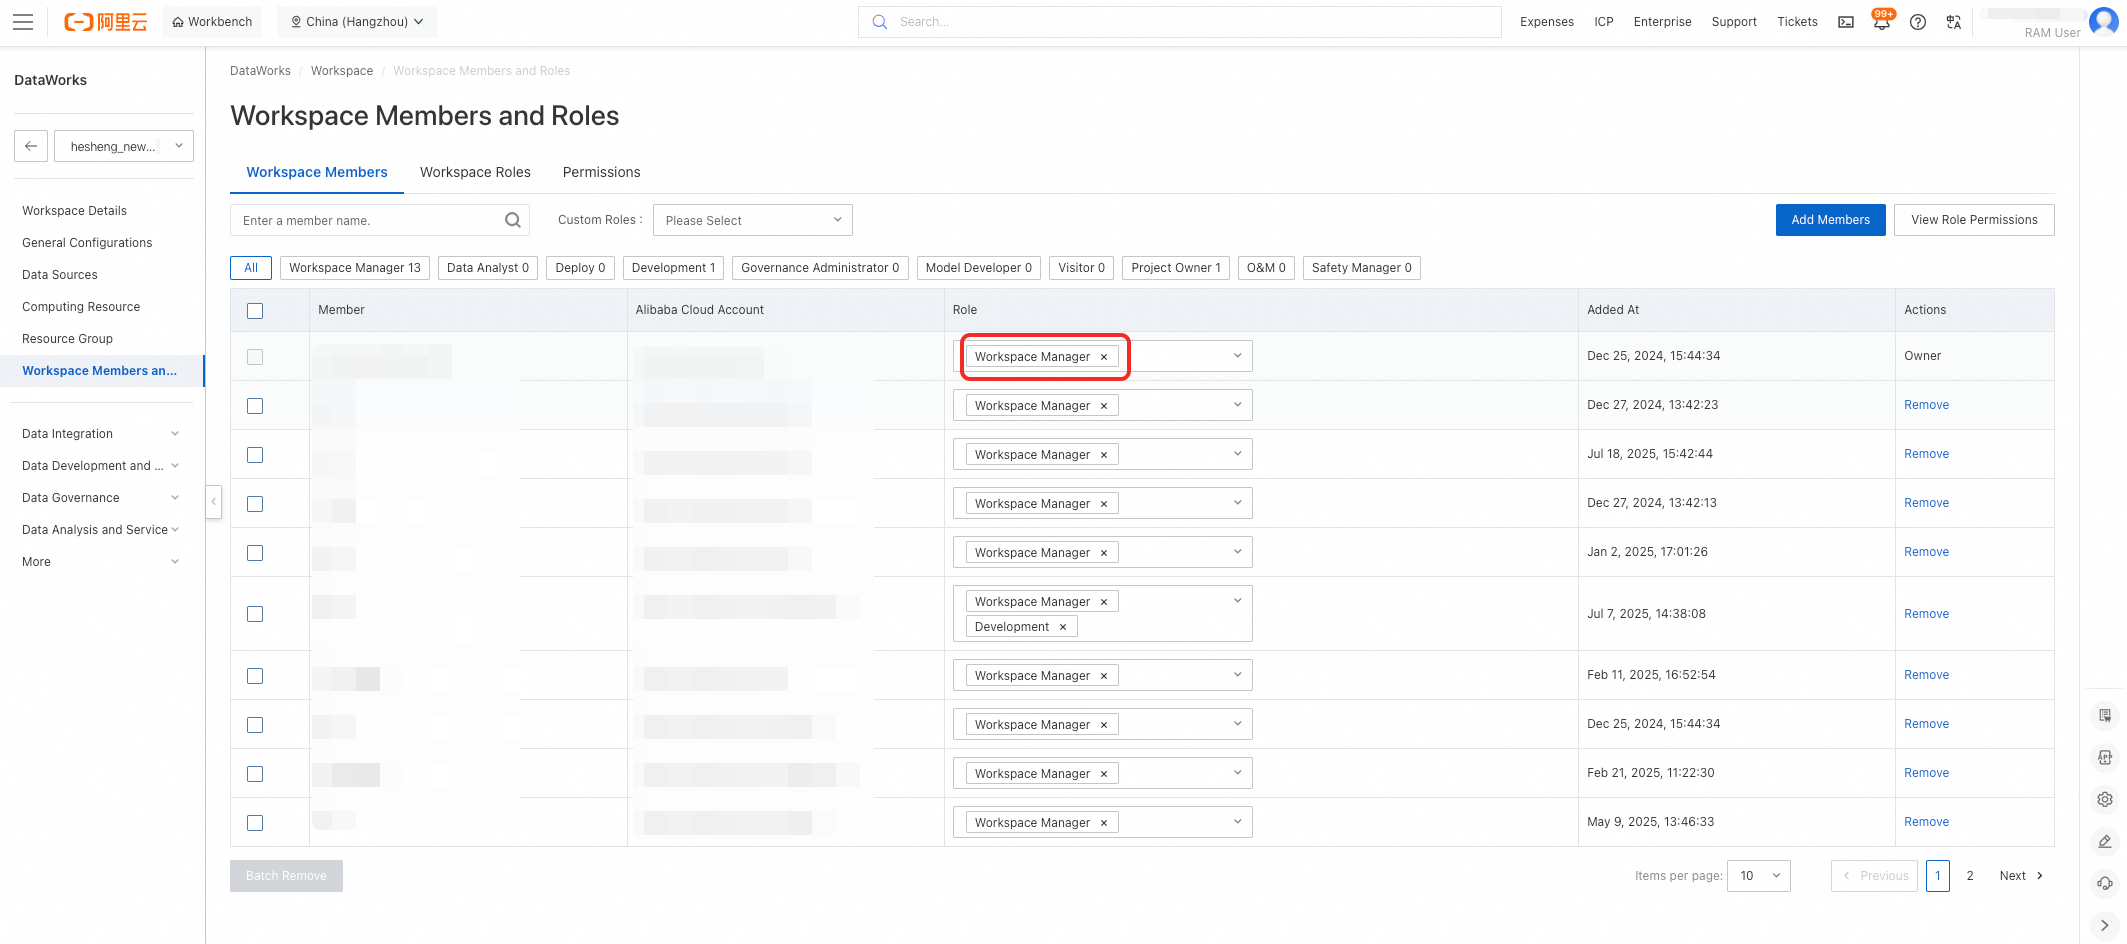This screenshot has height=944, width=2127.
Task: Open the Custom Roles dropdown
Action: 752,220
